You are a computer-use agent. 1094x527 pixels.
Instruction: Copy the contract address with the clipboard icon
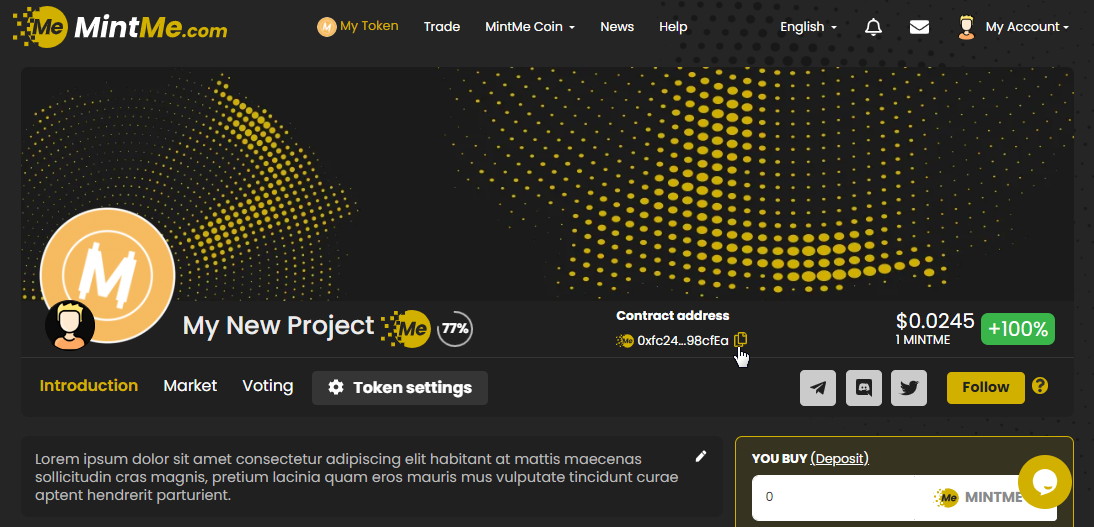point(740,340)
